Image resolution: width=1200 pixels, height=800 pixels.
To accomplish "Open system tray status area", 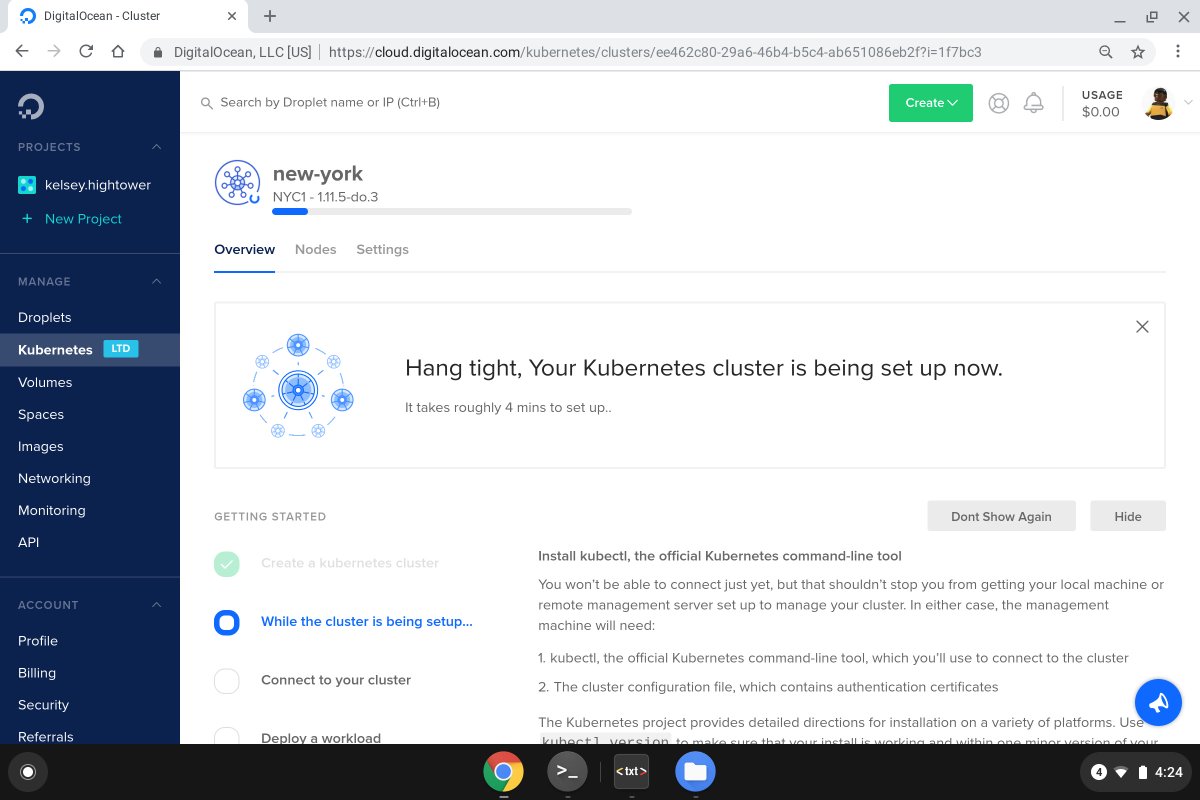I will (x=1136, y=772).
